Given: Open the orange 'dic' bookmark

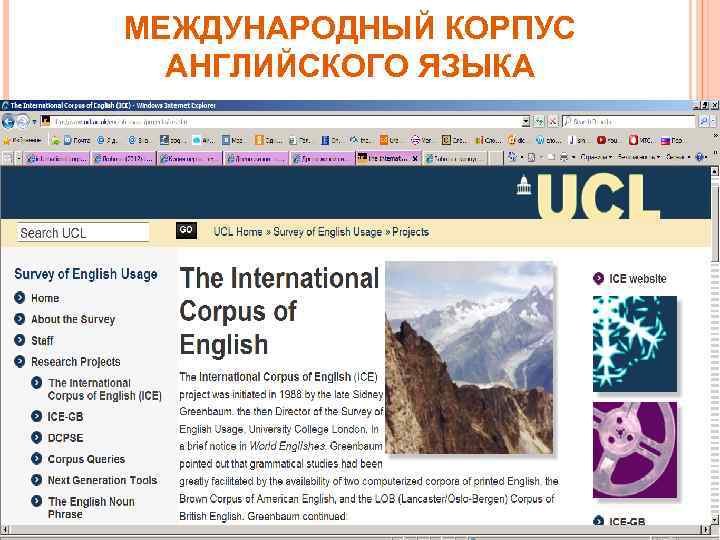Looking at the screenshot, I should click(x=517, y=140).
